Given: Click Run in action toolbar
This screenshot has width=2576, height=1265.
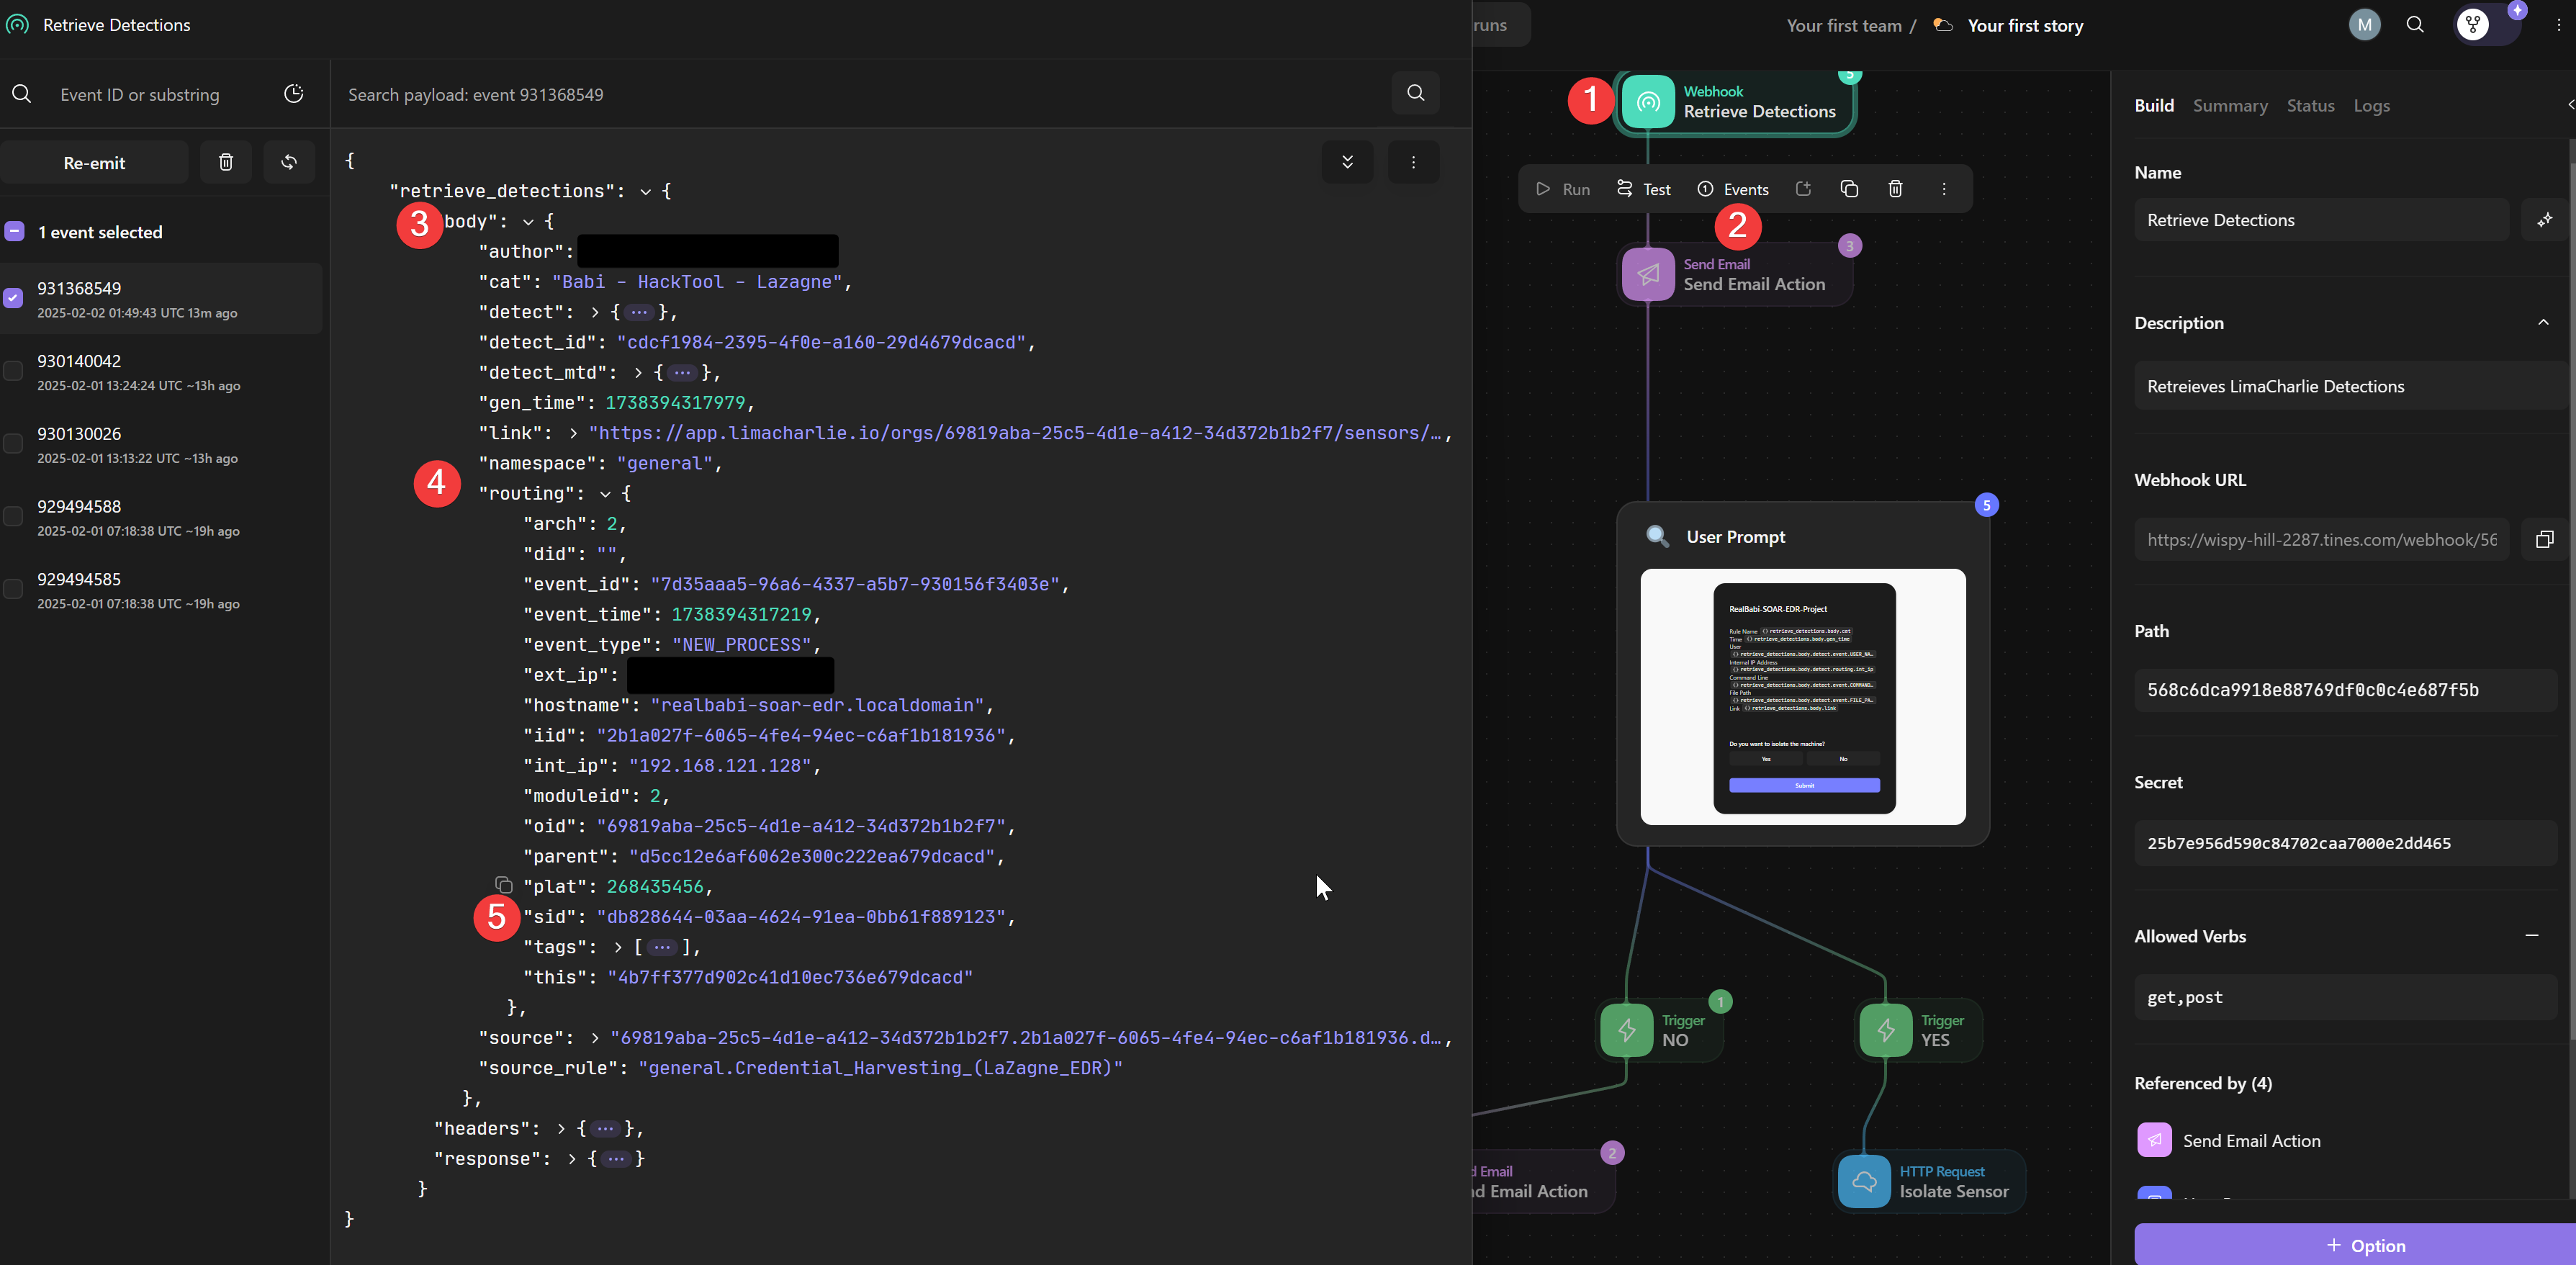Looking at the screenshot, I should (1563, 189).
